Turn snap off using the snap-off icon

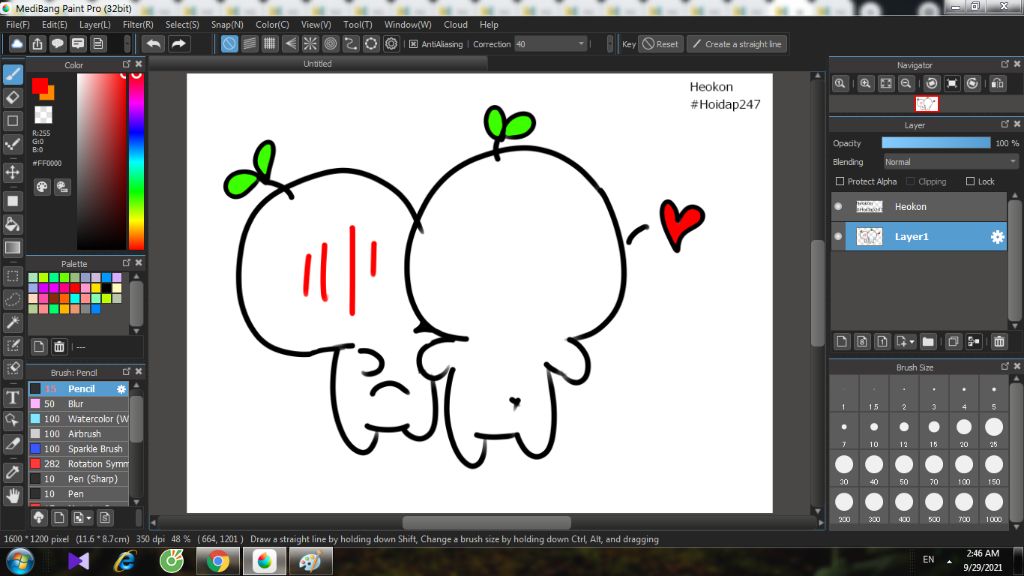pos(229,44)
